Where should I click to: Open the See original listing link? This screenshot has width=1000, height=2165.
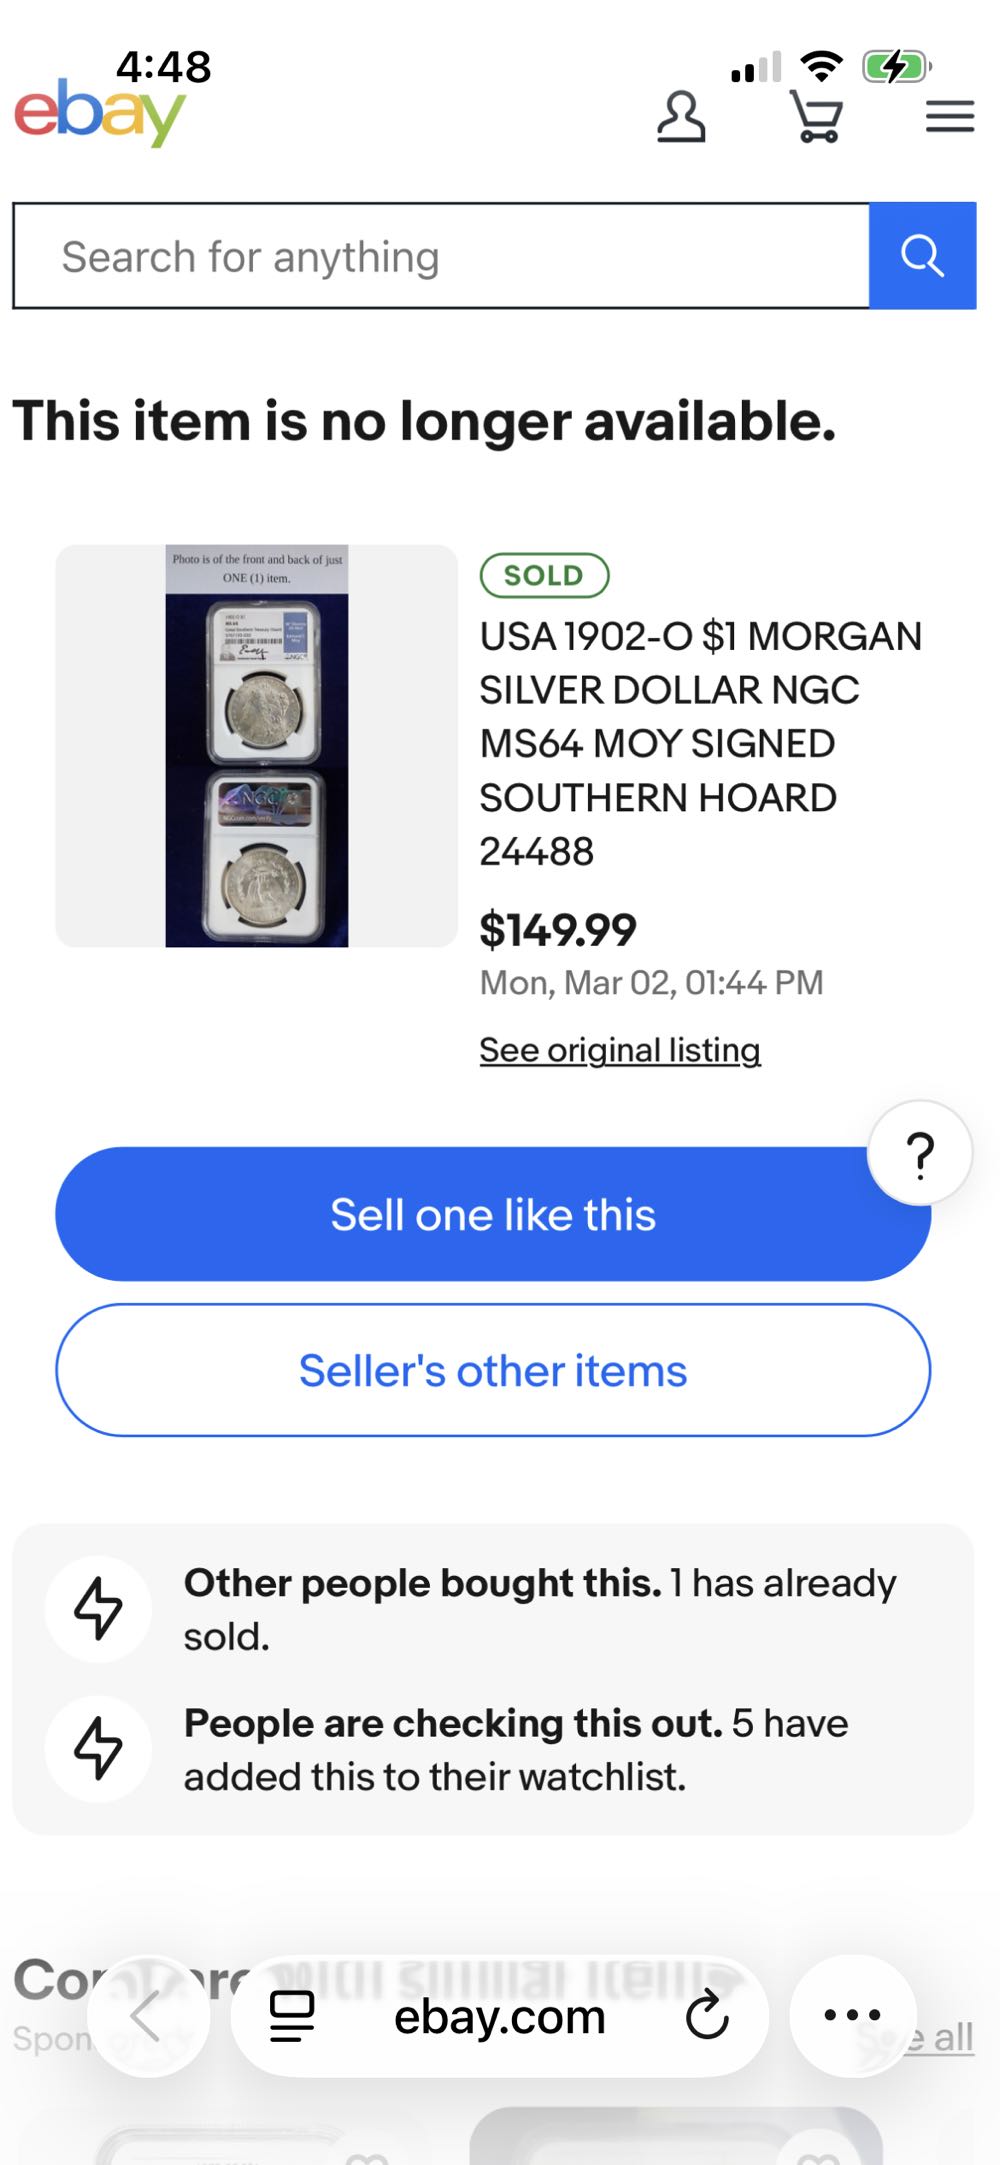coord(620,1050)
